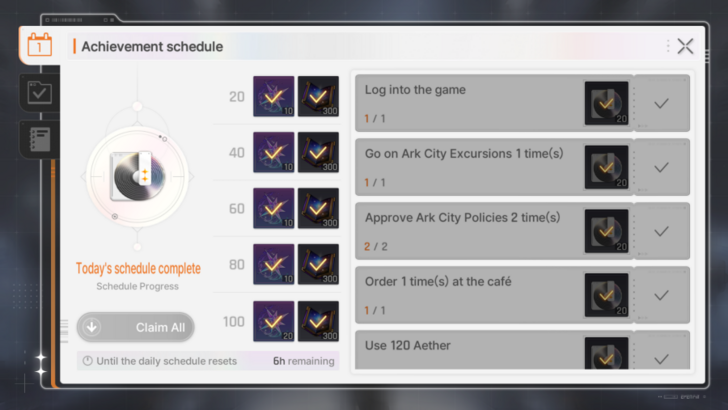
Task: Open the daily calendar schedule tab
Action: pyautogui.click(x=39, y=45)
